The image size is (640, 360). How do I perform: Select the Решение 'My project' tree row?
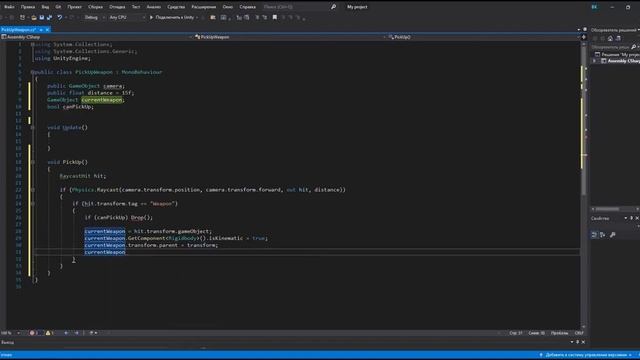pyautogui.click(x=617, y=54)
